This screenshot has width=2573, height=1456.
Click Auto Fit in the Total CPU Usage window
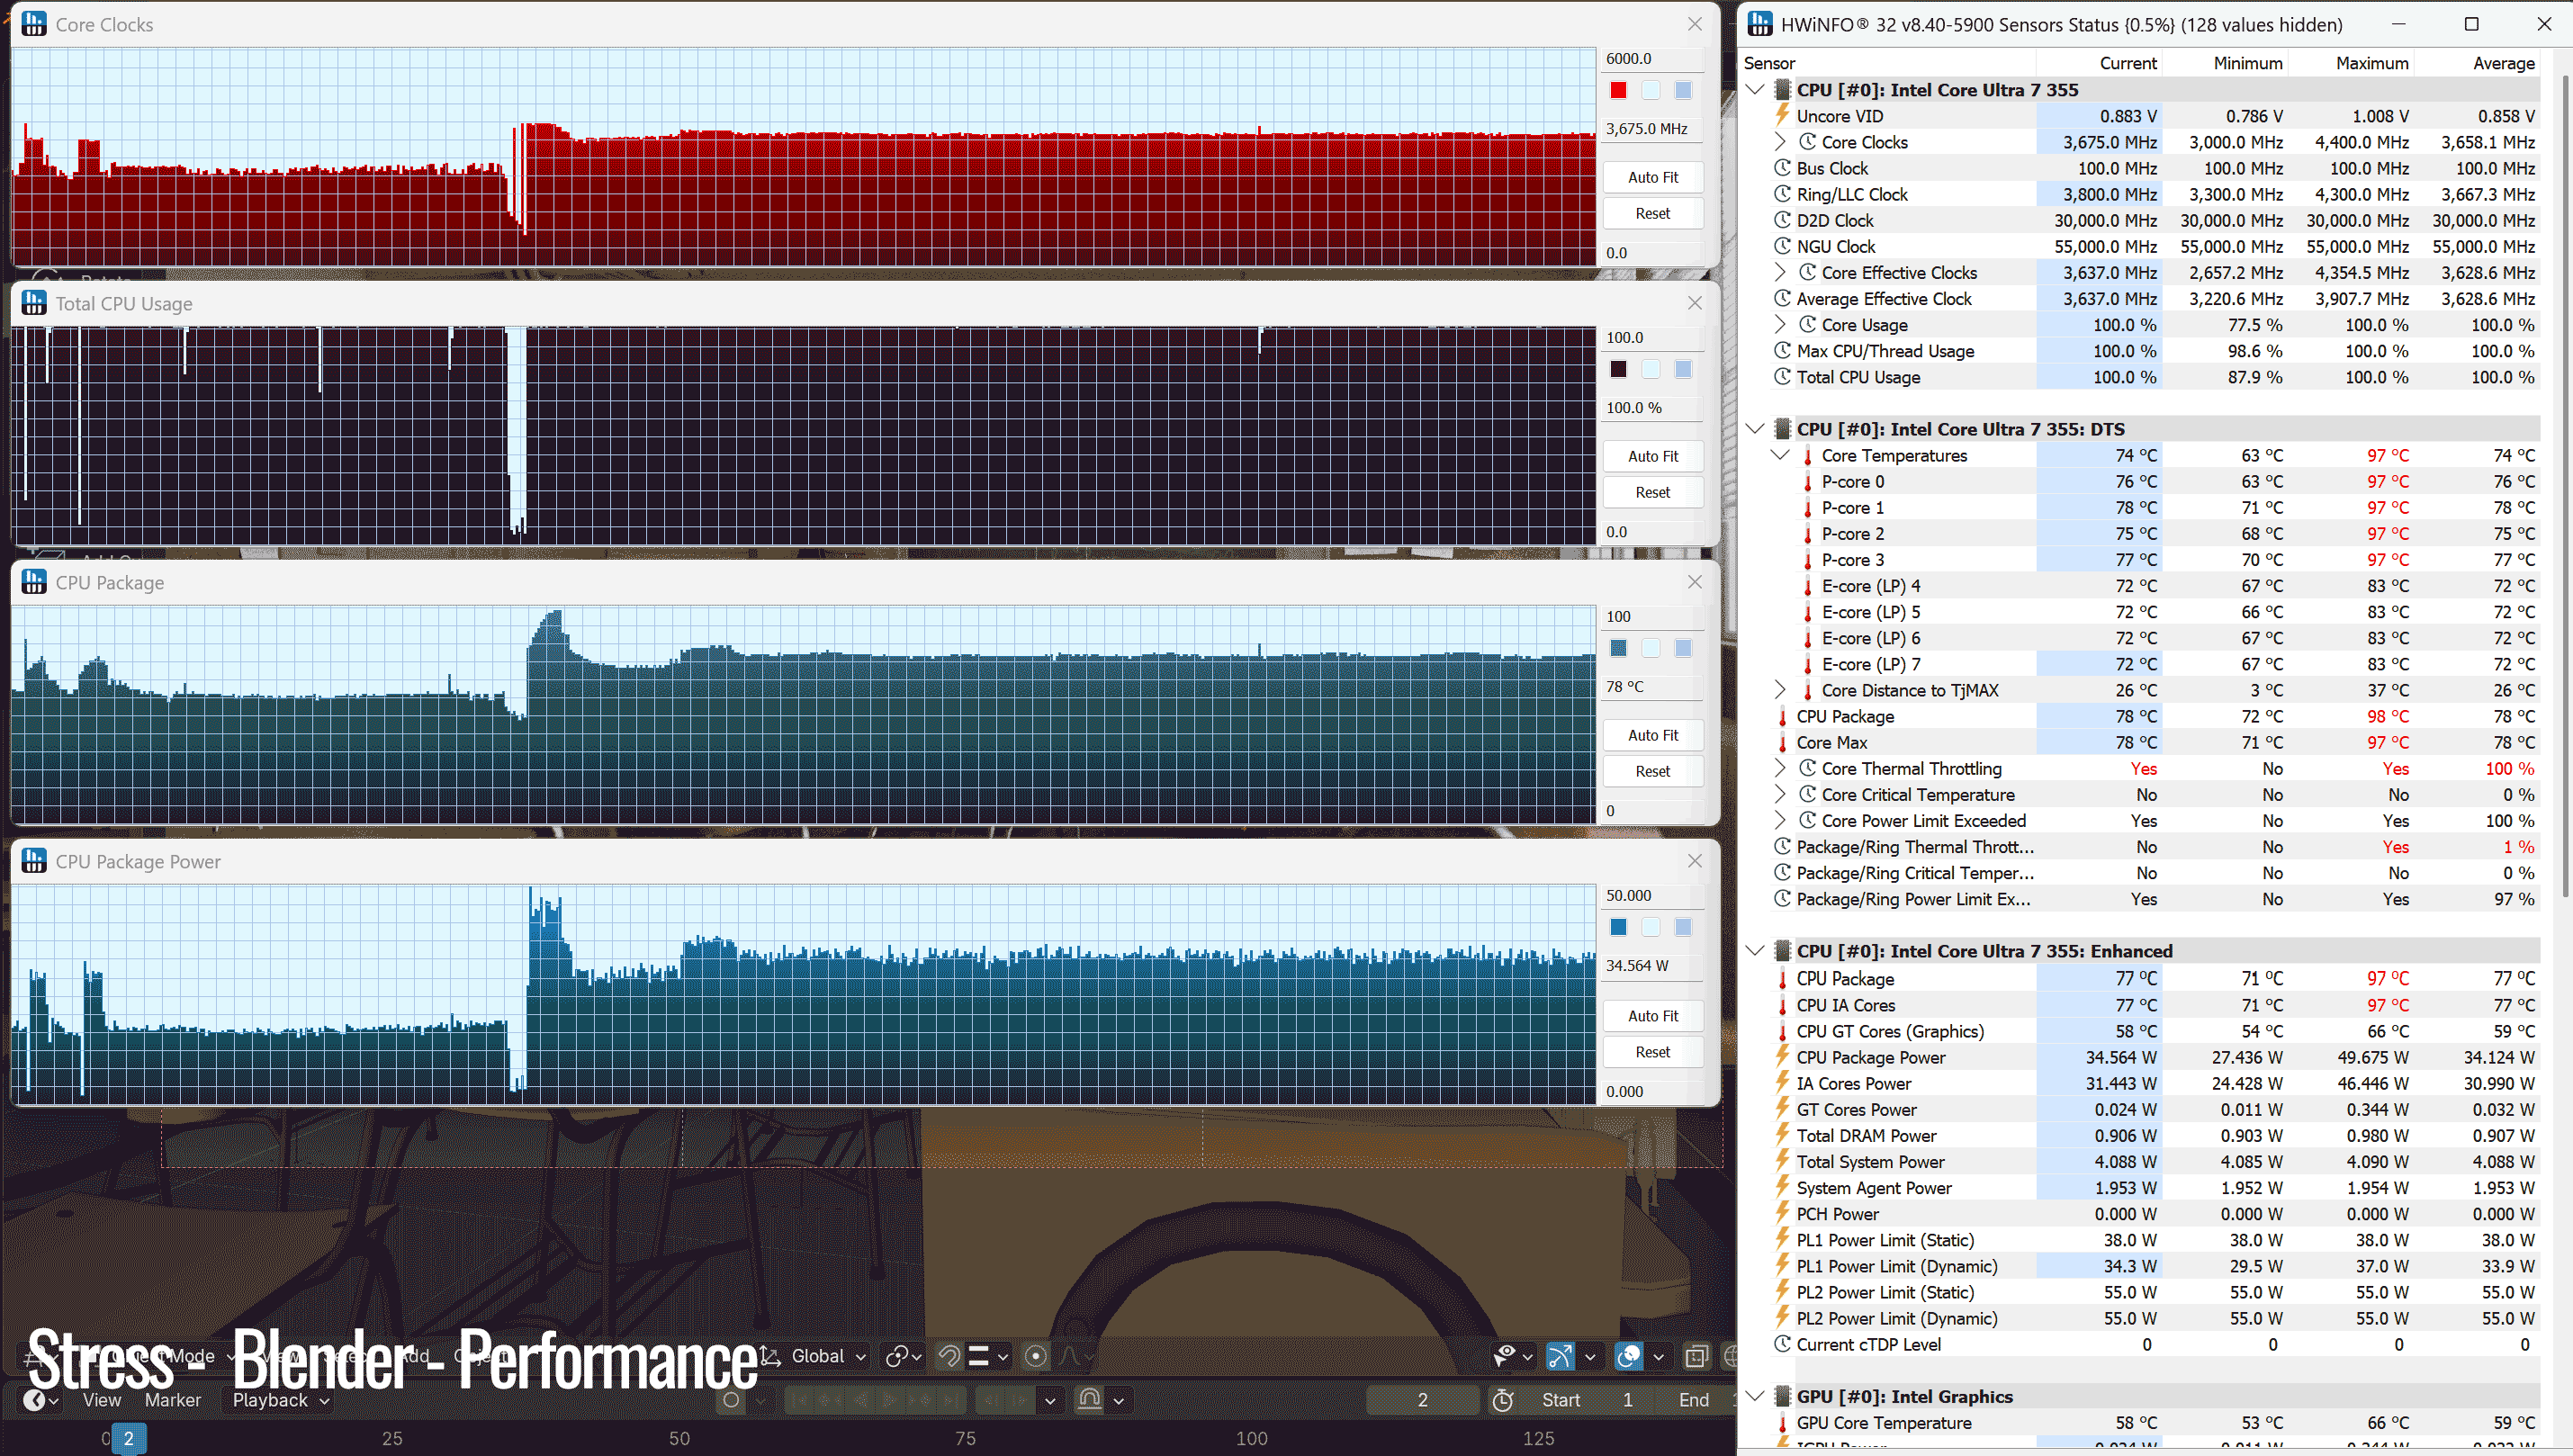[x=1653, y=456]
